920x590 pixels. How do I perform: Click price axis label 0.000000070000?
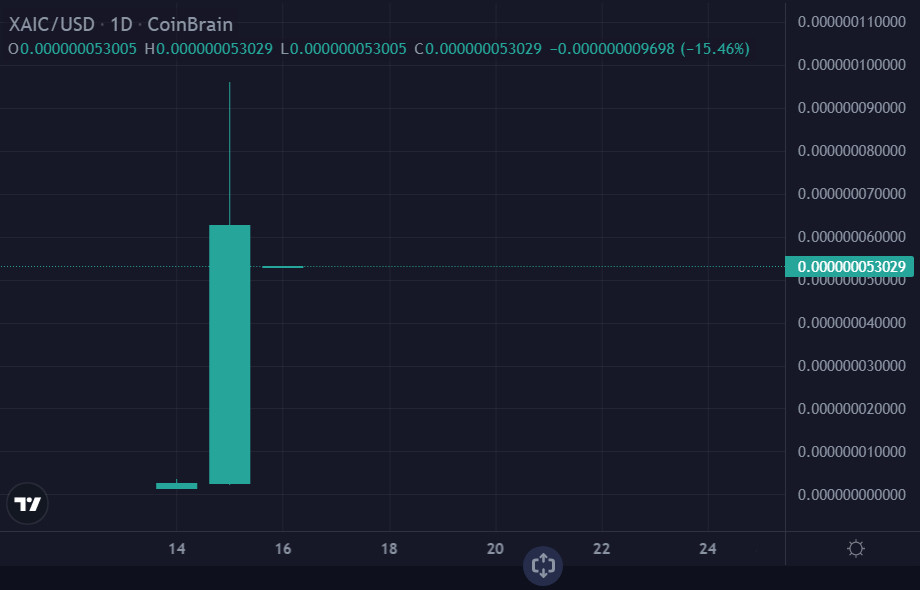851,194
